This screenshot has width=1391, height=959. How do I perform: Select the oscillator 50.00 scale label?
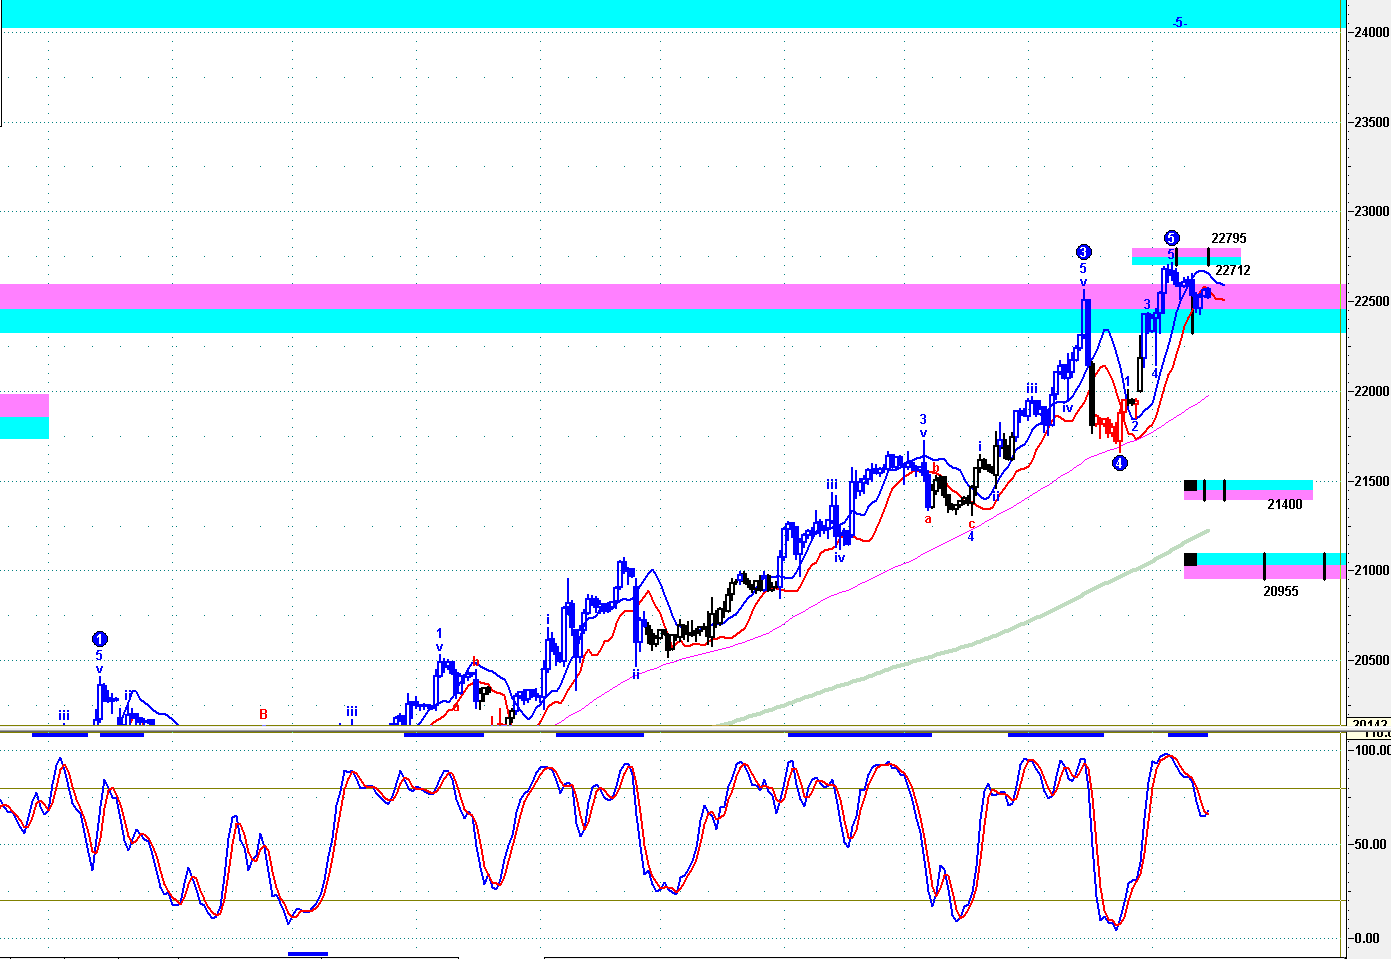[1370, 844]
